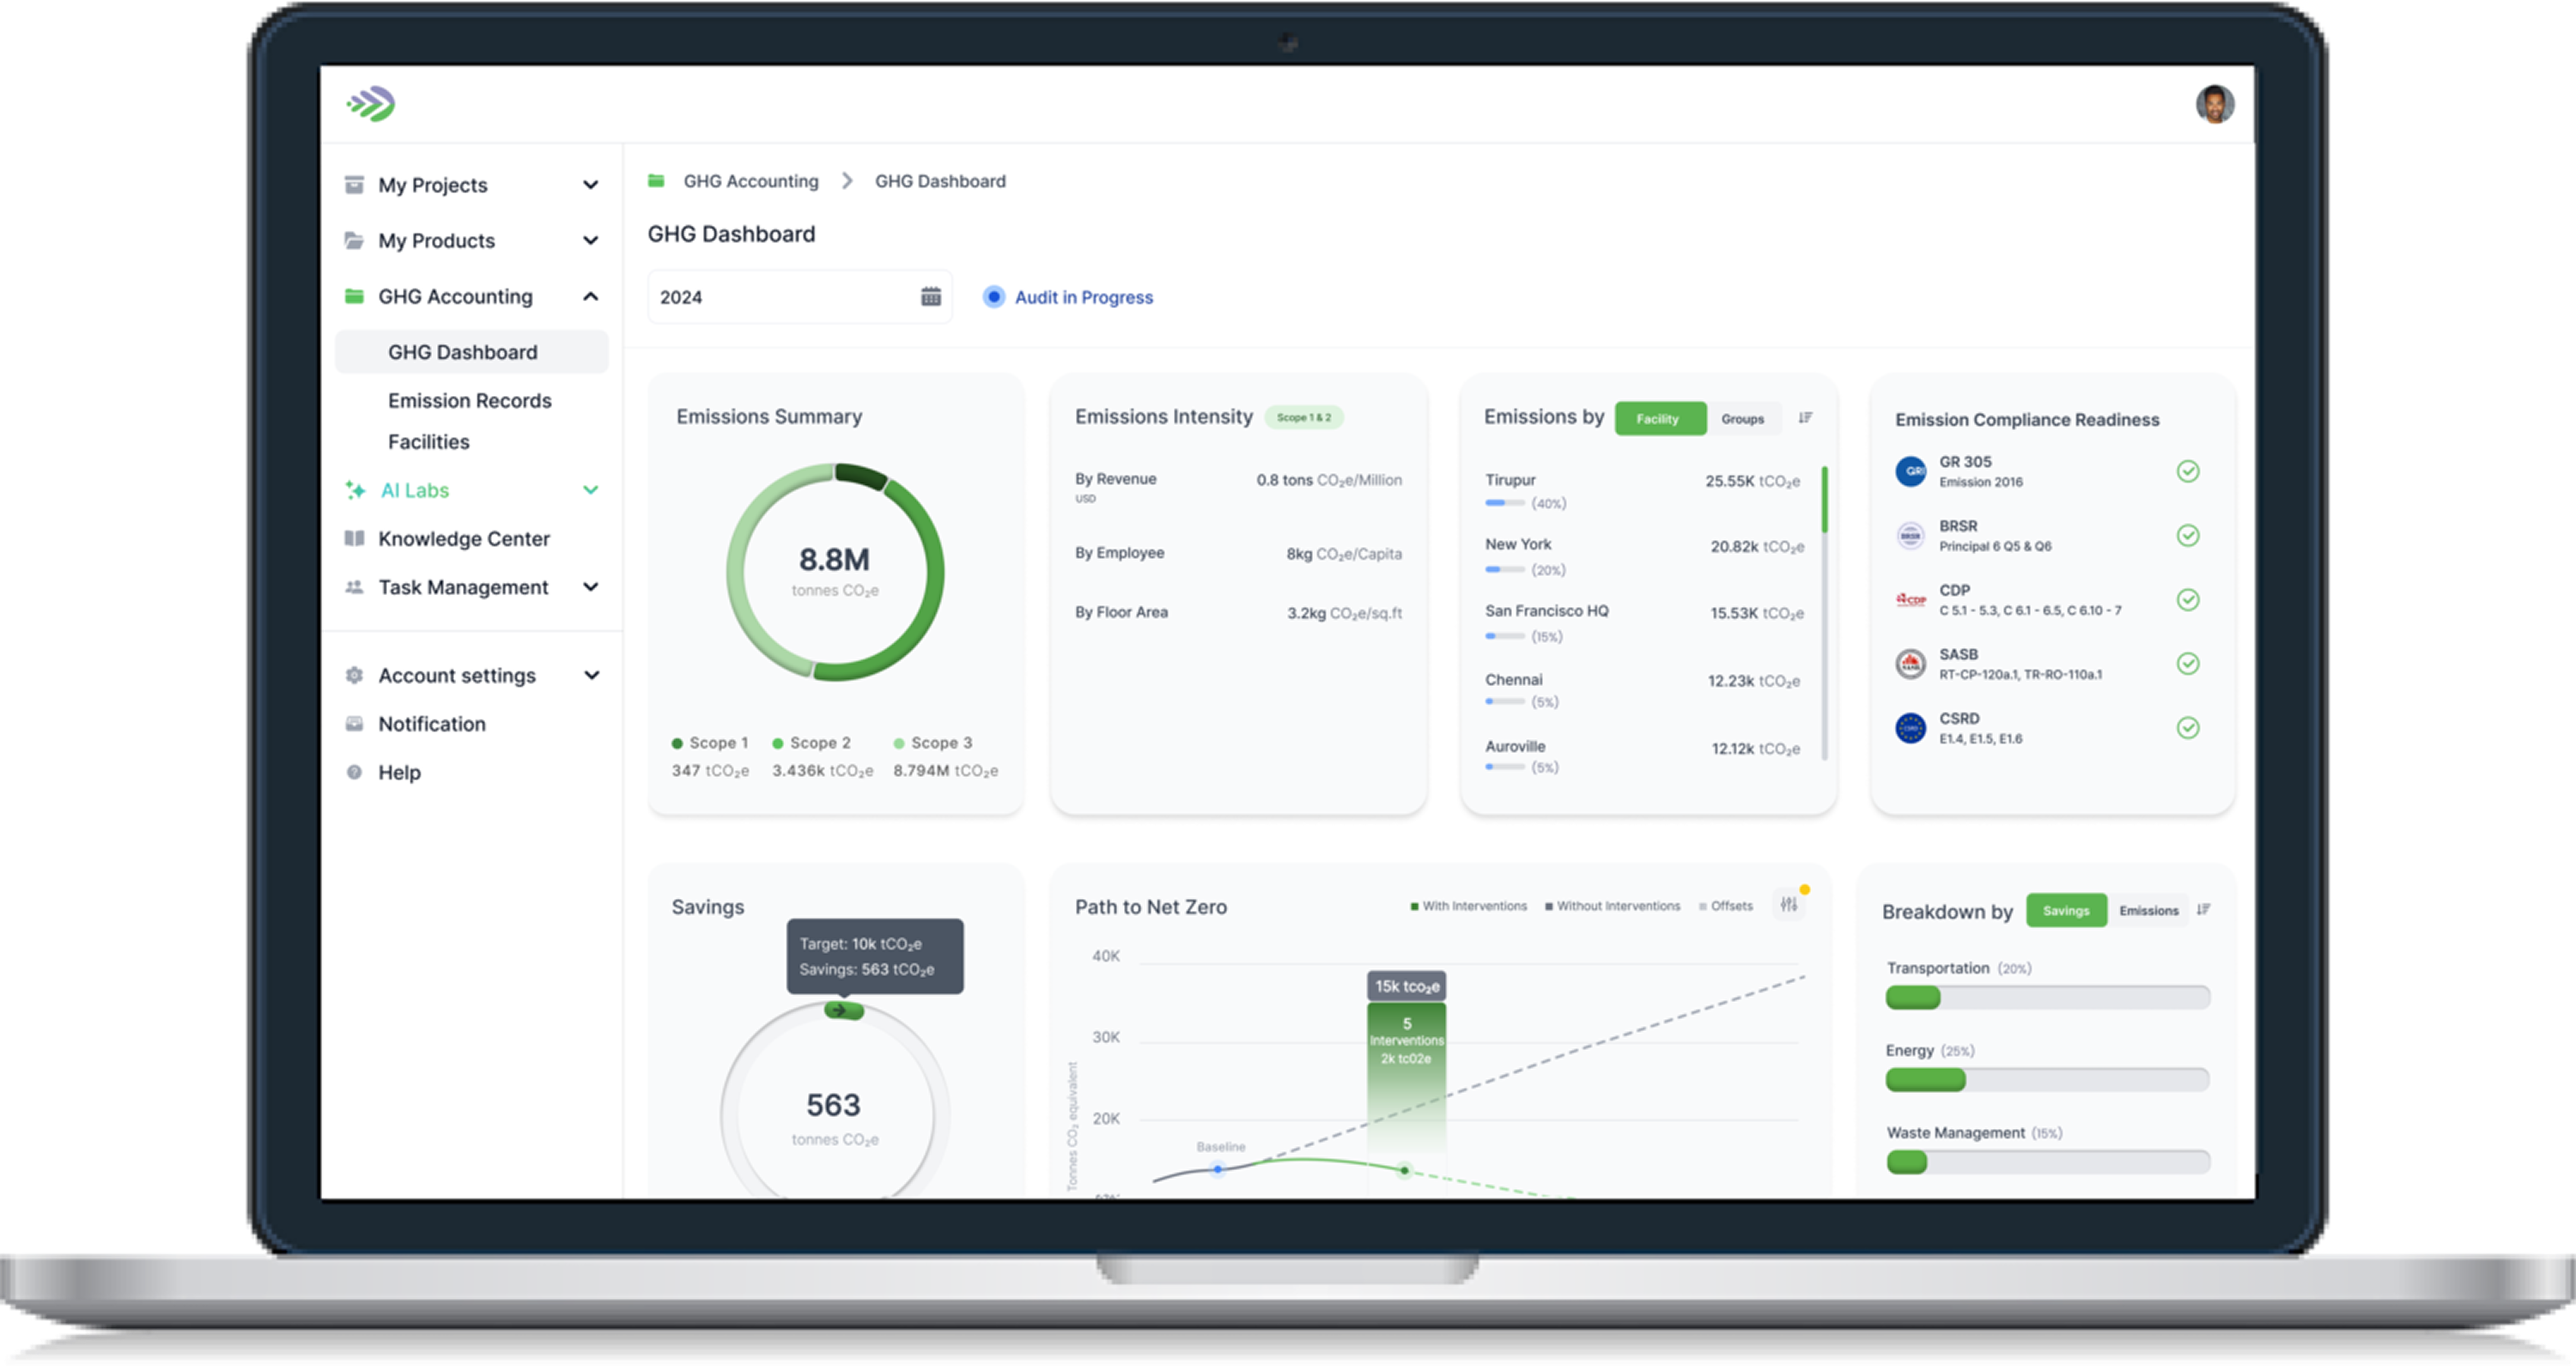Click the app logo in header
The image size is (2576, 1367).
tap(371, 104)
